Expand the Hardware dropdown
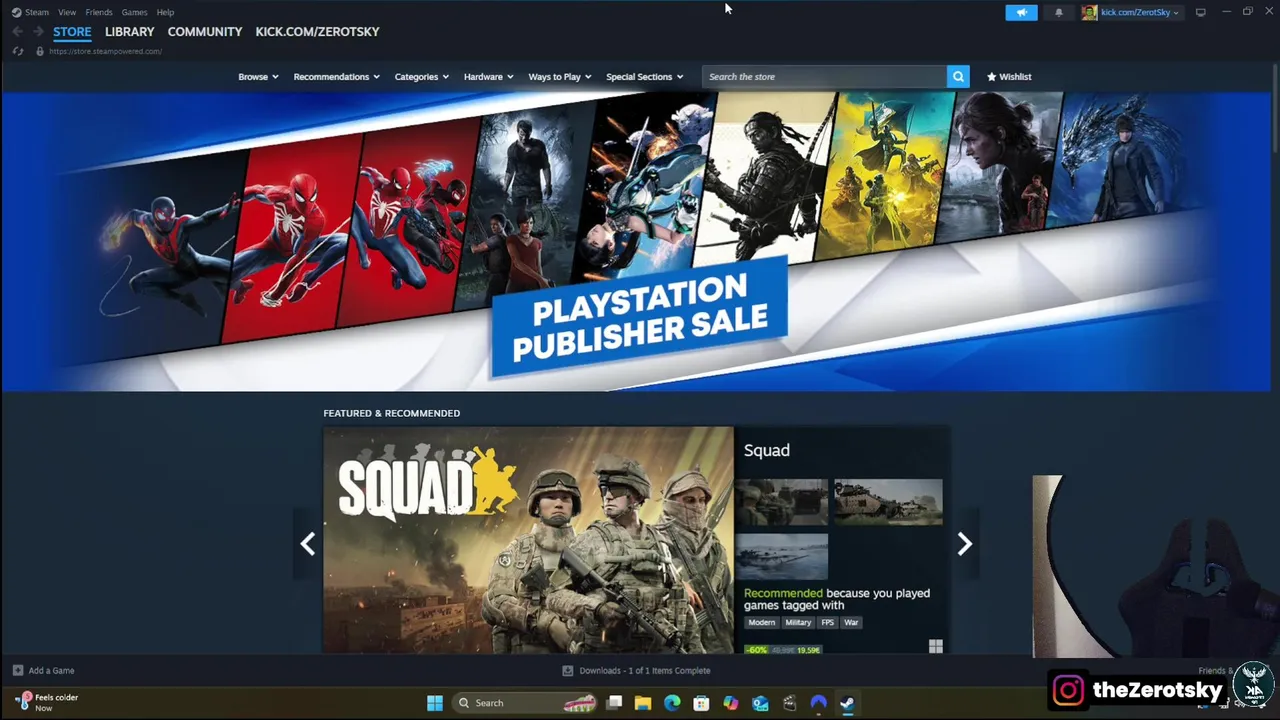Viewport: 1280px width, 720px height. (488, 76)
